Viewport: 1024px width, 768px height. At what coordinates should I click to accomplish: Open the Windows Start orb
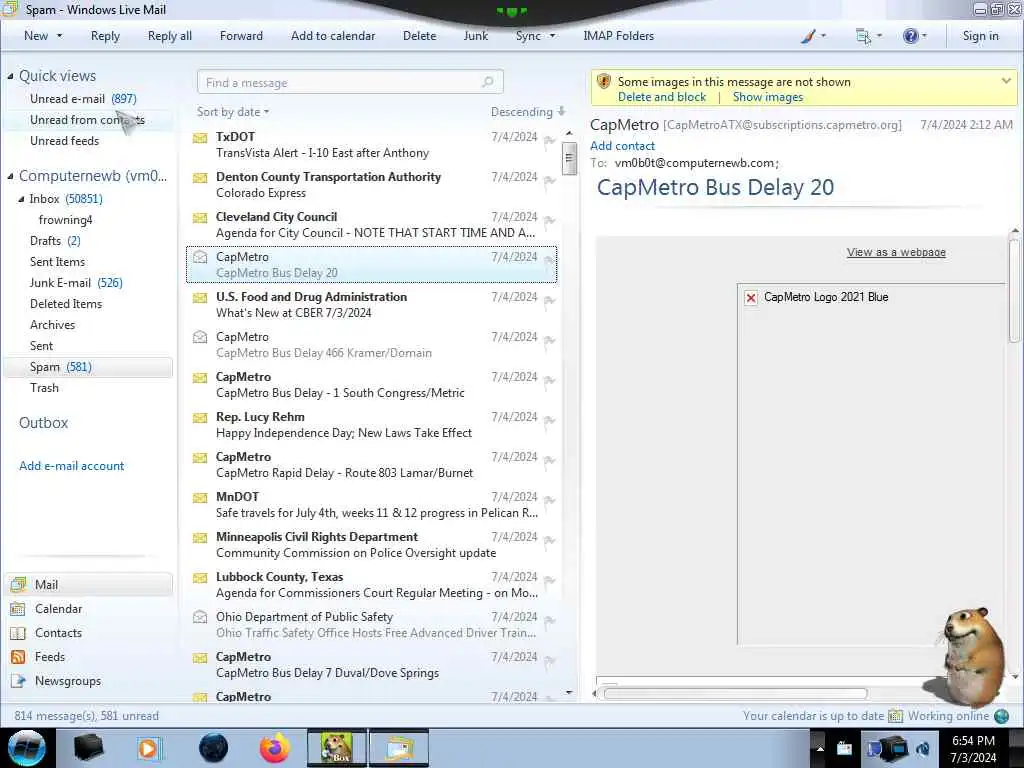(x=27, y=748)
